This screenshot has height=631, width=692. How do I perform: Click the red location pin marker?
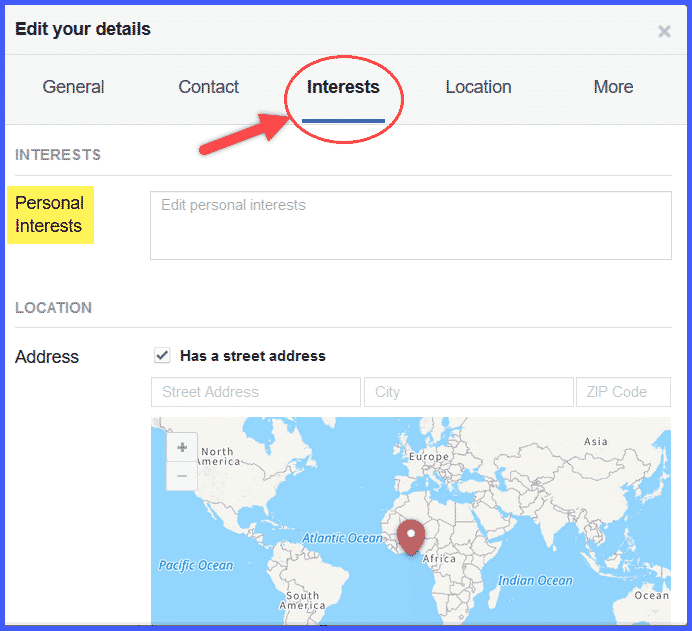coord(410,536)
